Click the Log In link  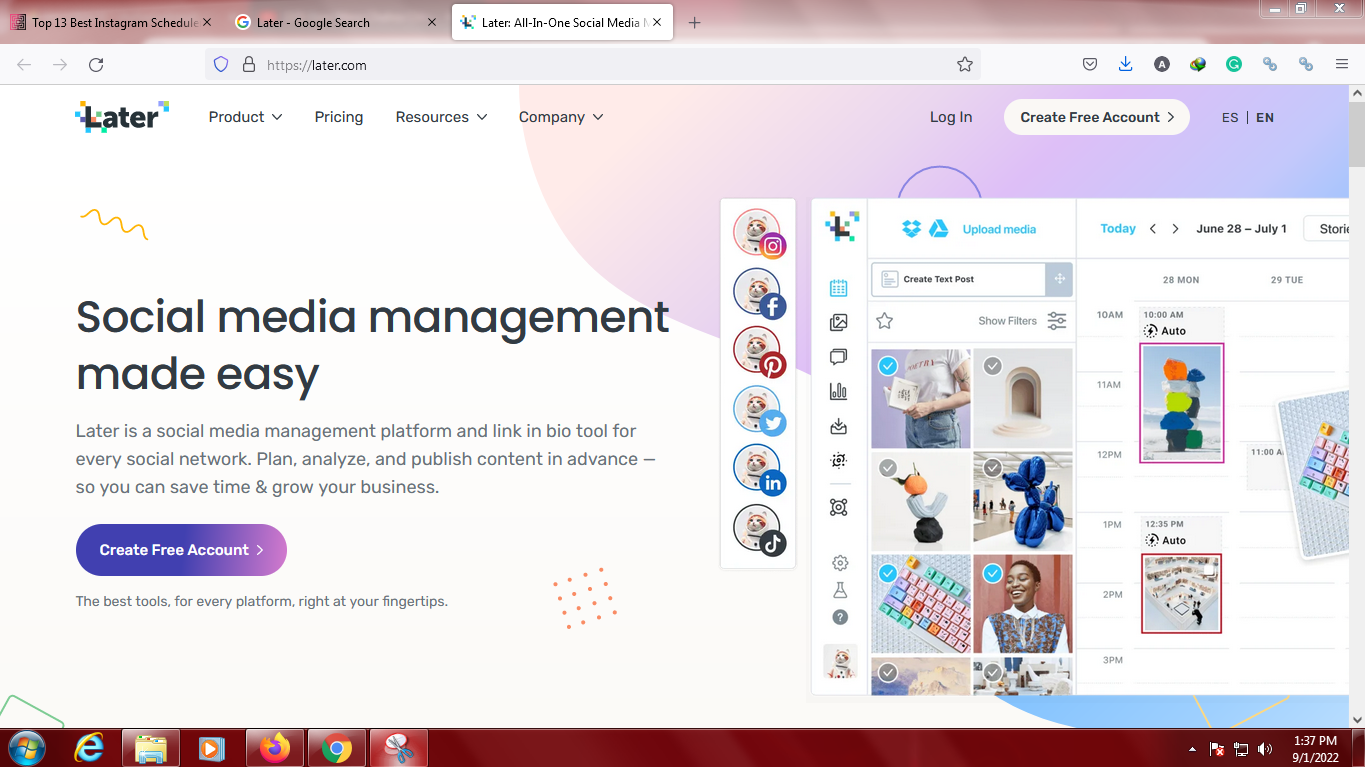tap(951, 117)
